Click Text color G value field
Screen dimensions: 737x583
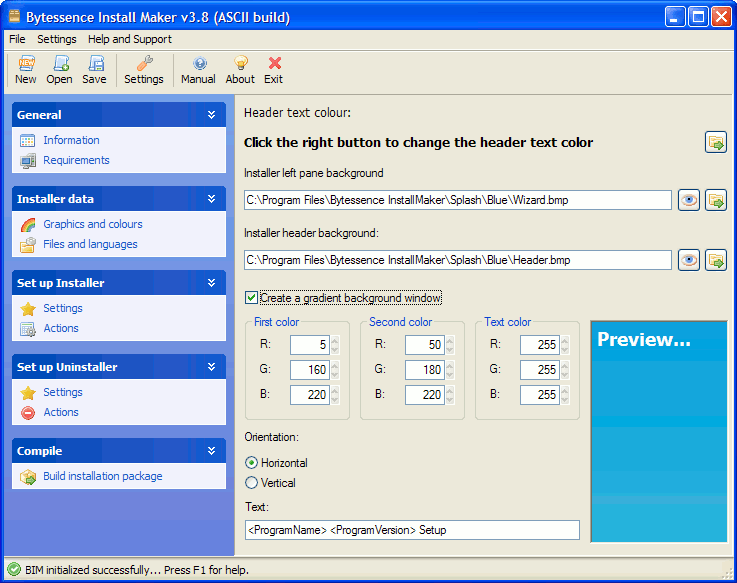point(540,370)
